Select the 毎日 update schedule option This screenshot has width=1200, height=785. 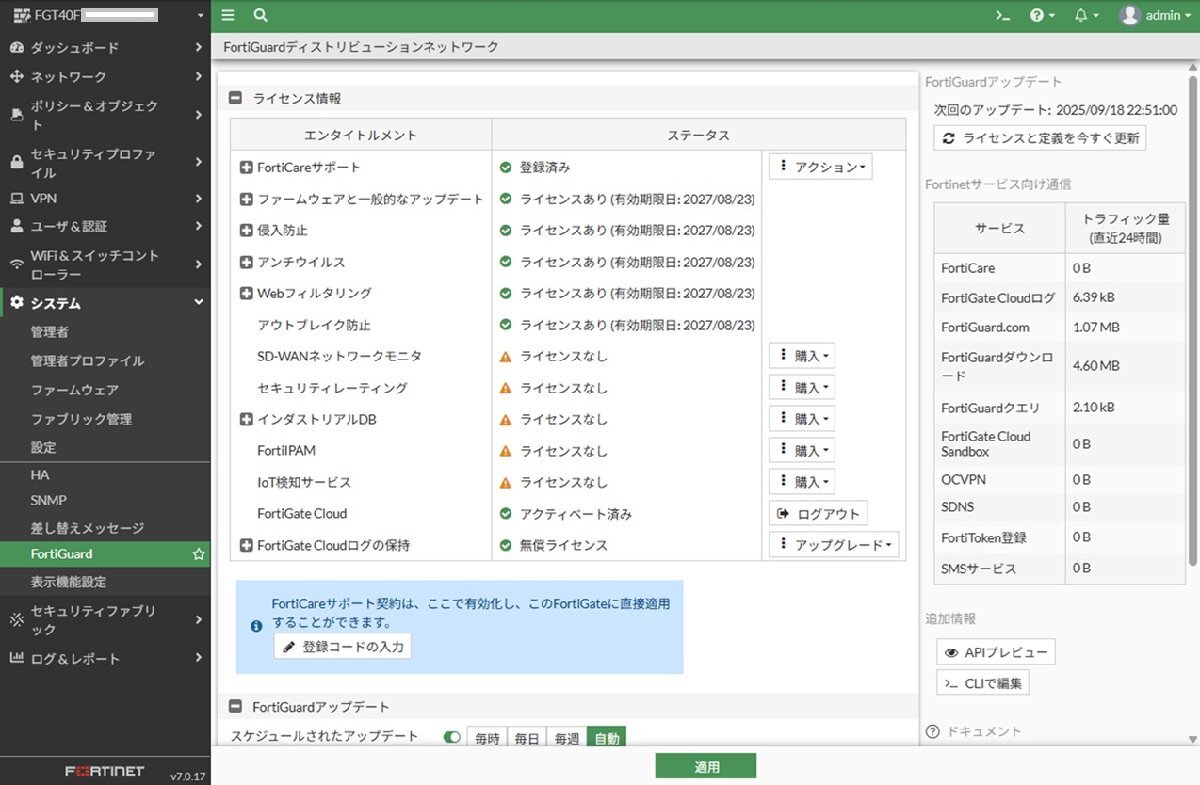[x=527, y=739]
